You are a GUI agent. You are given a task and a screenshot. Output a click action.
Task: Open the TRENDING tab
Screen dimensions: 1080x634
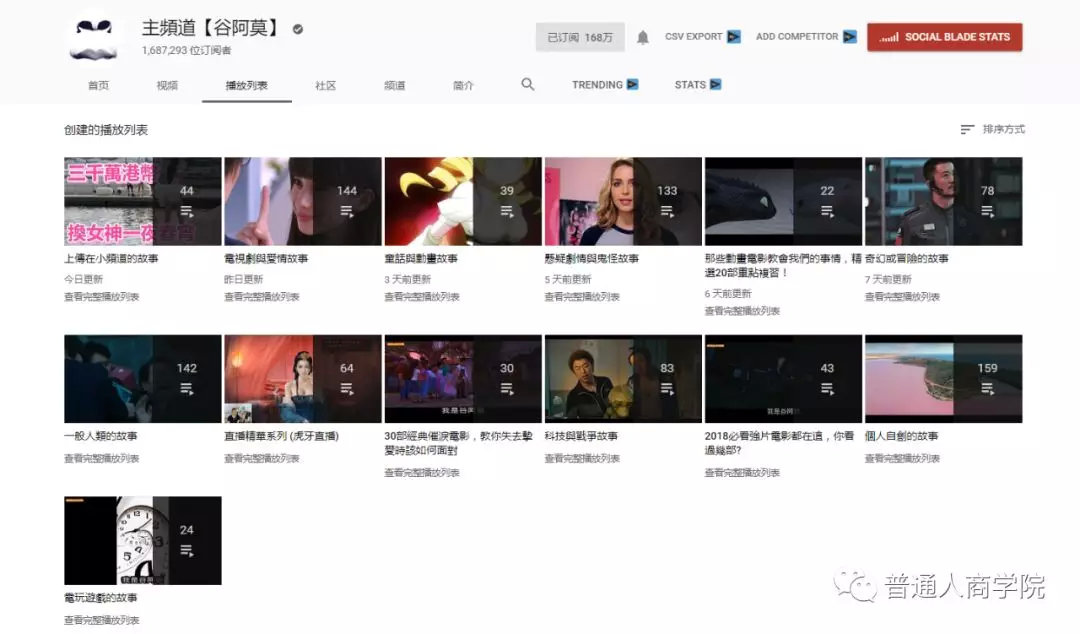605,85
